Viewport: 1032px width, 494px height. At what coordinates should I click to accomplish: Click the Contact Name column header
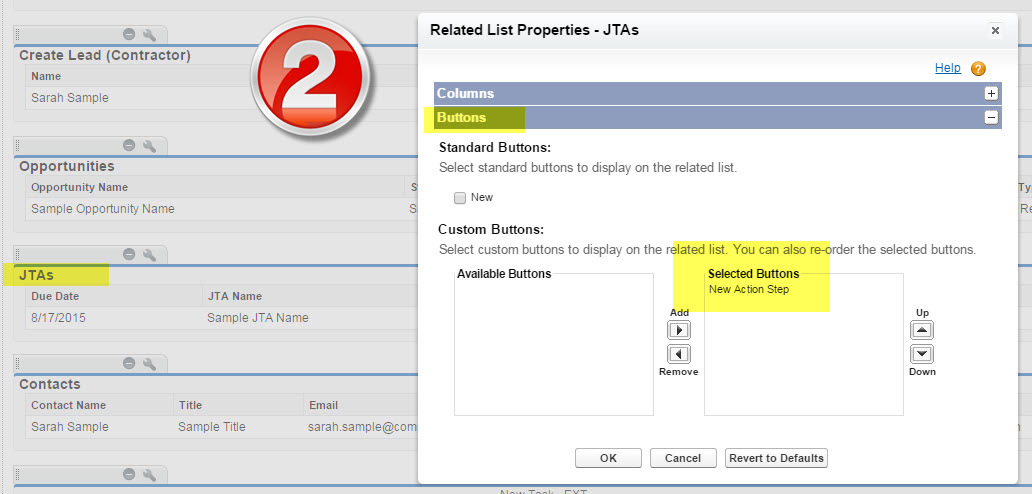click(x=68, y=405)
